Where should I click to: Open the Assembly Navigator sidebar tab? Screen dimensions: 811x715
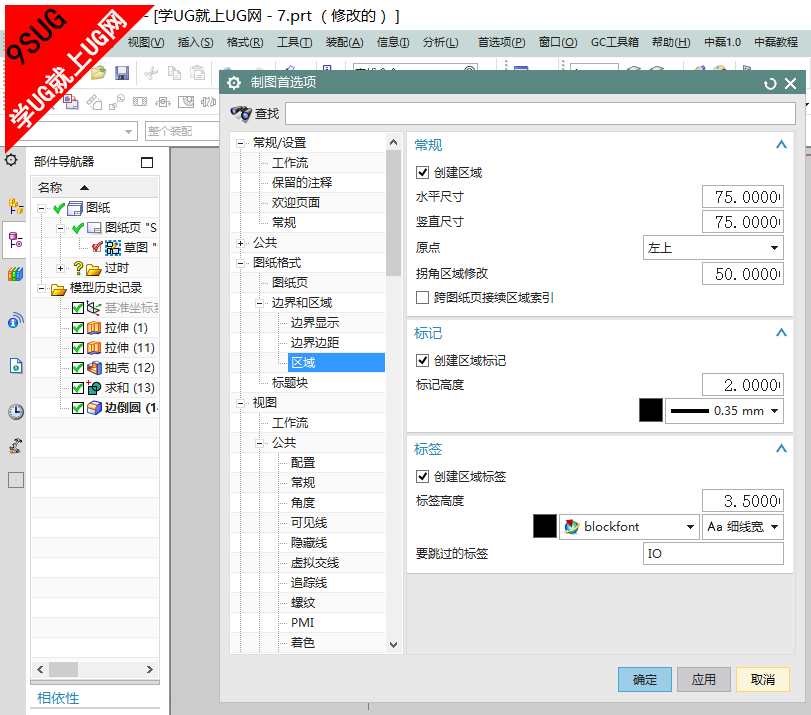[x=16, y=206]
